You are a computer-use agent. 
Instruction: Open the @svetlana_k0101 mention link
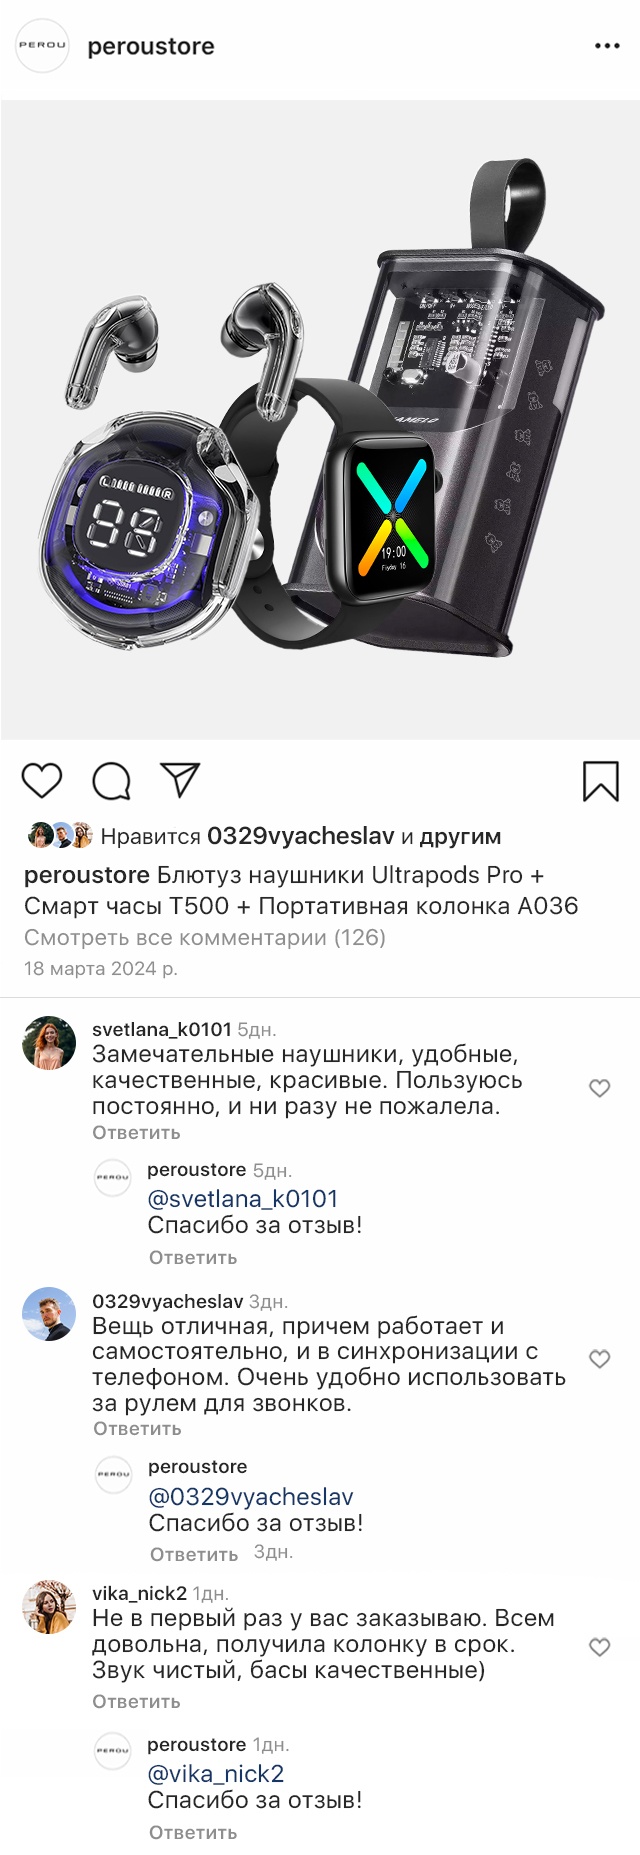243,1199
